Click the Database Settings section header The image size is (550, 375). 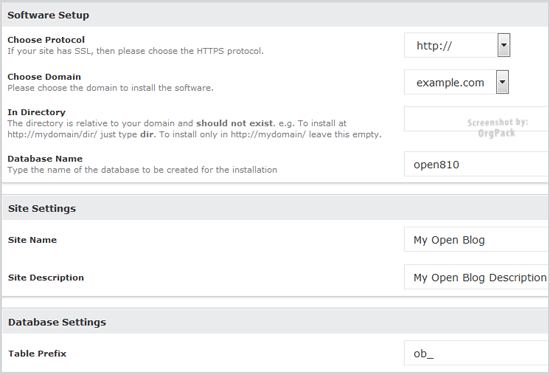[x=276, y=322]
